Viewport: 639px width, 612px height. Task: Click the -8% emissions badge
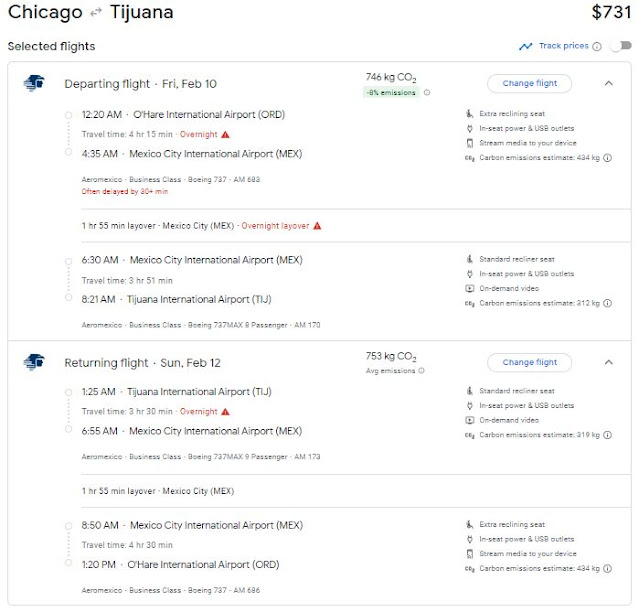coord(392,93)
